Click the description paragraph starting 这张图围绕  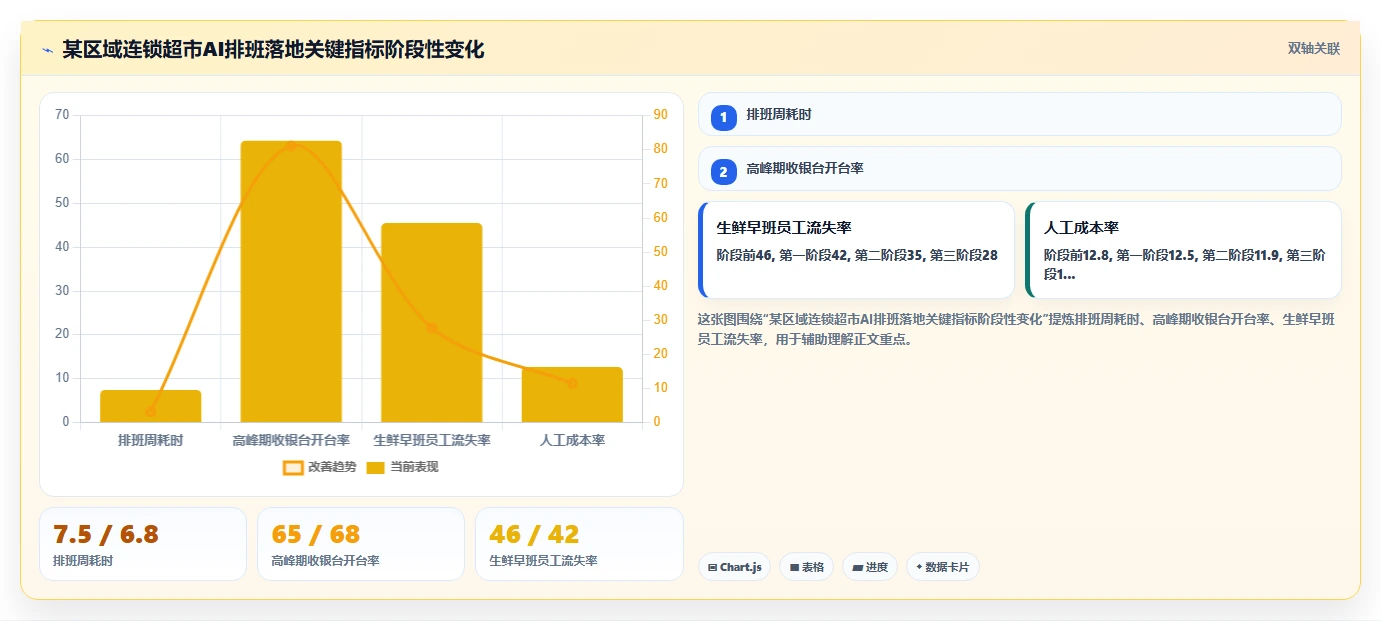(x=1015, y=329)
